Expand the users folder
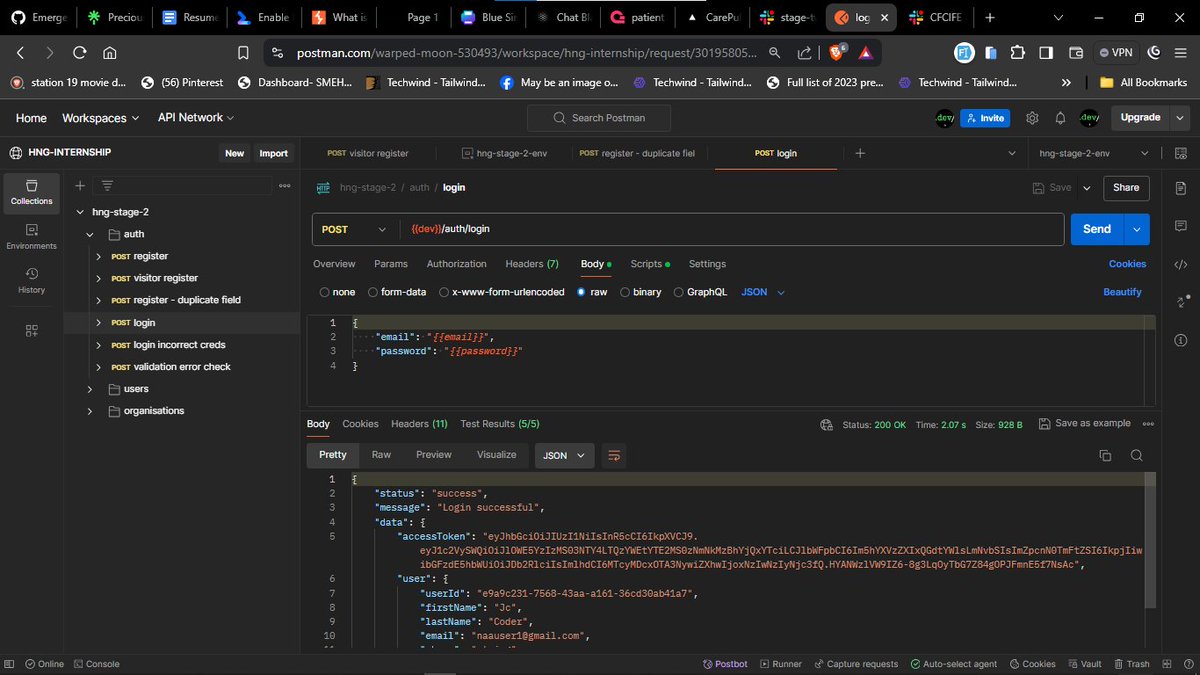Screen dimensions: 1200x675 click(x=89, y=389)
